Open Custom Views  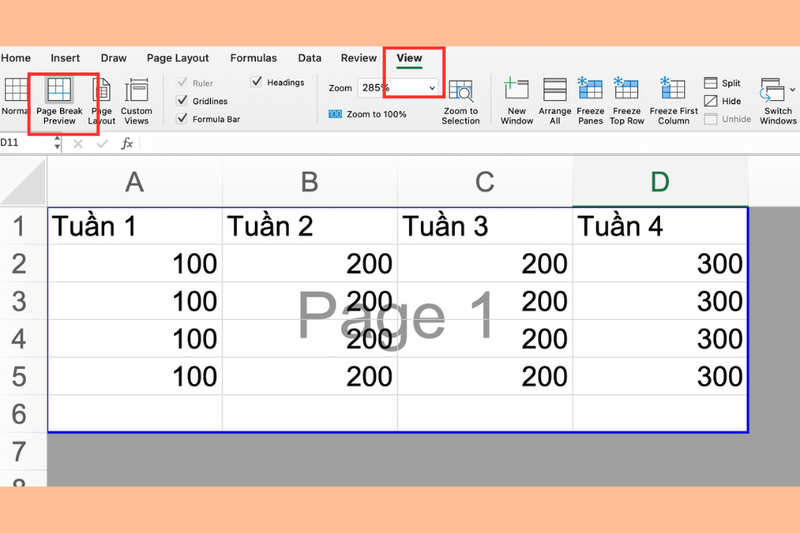point(136,101)
